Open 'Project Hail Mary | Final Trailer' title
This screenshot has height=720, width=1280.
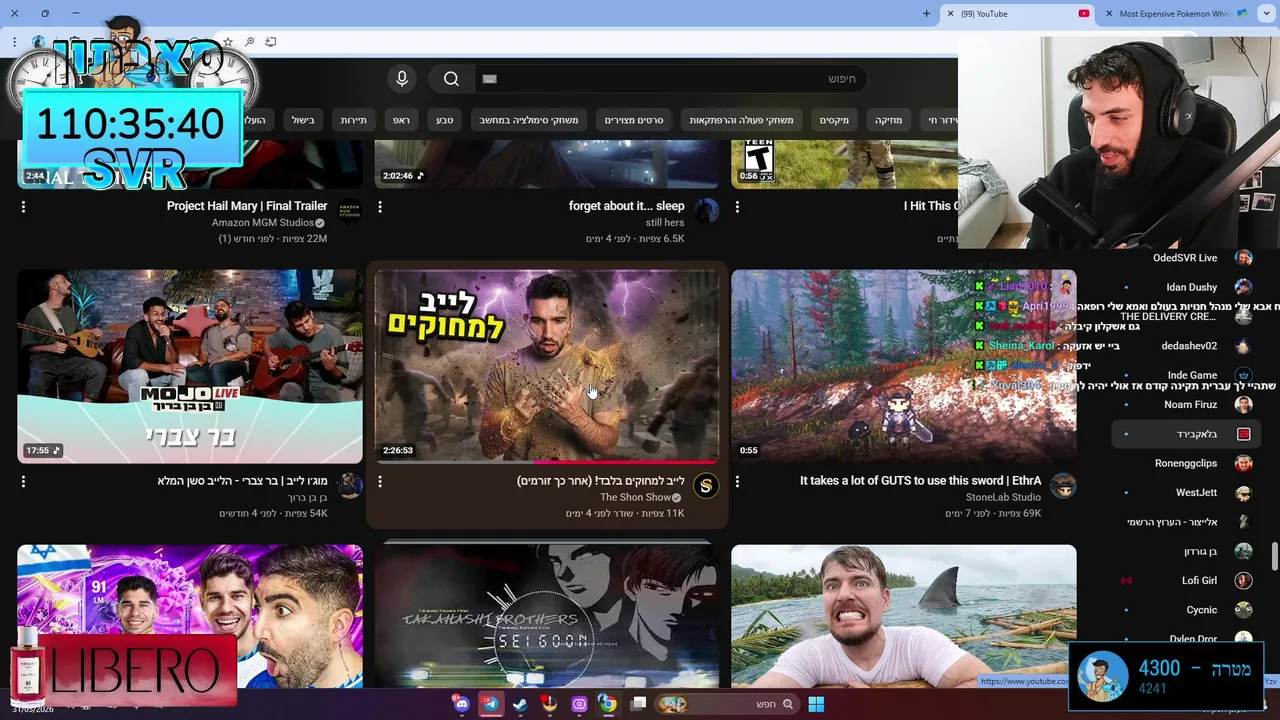pos(247,206)
